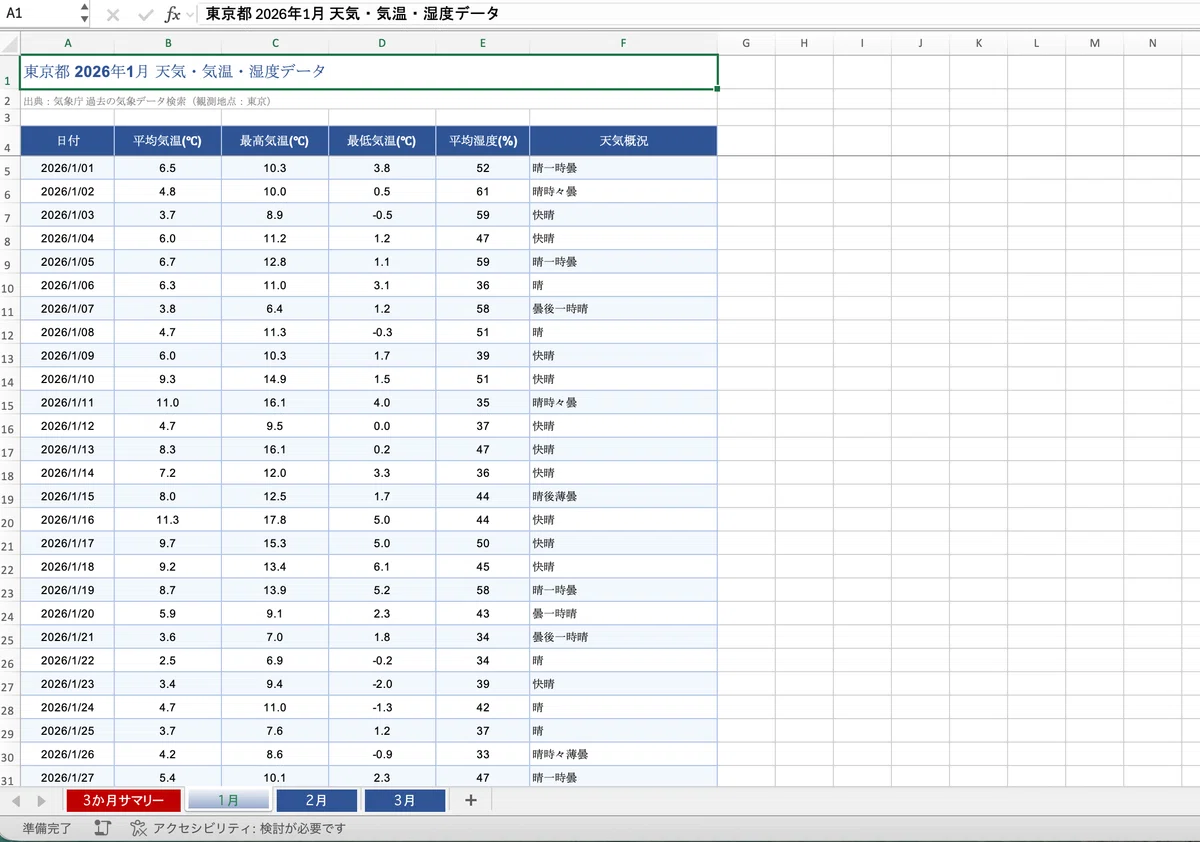The width and height of the screenshot is (1200, 842).
Task: Select column J header
Action: pos(920,43)
